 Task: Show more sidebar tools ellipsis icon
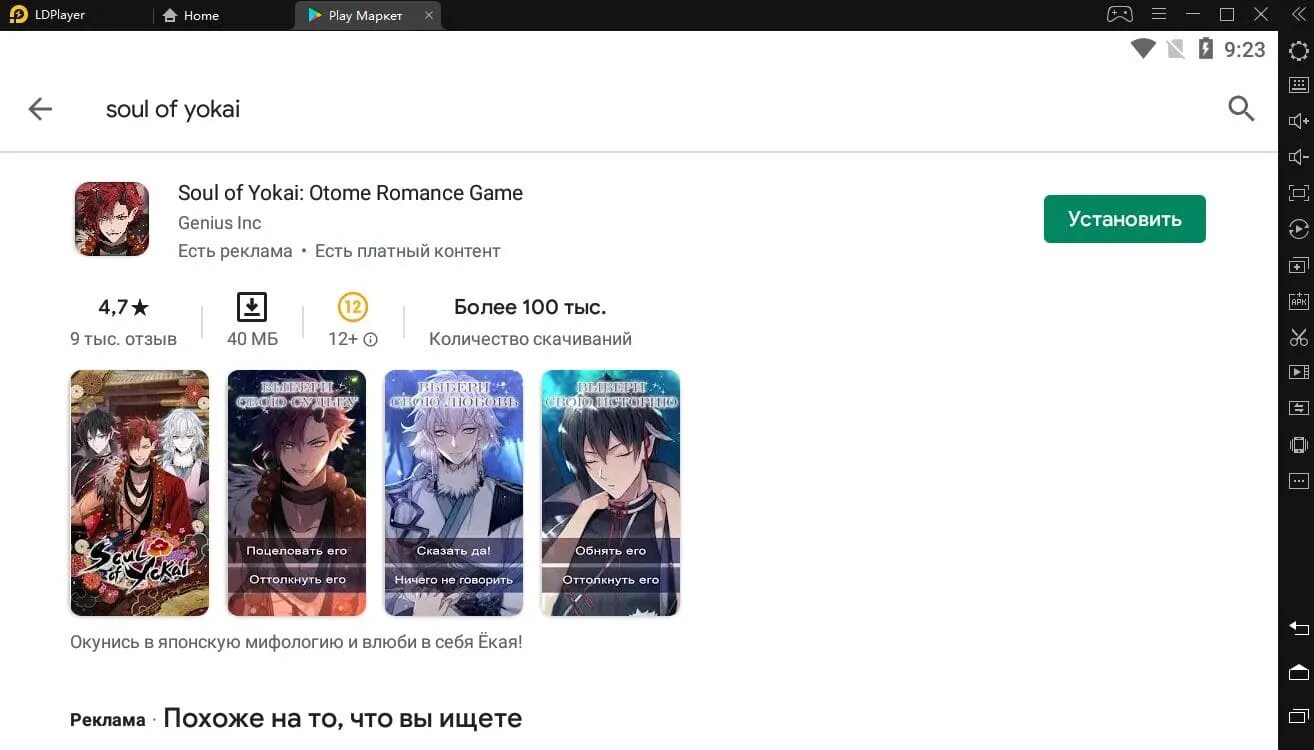[1298, 481]
